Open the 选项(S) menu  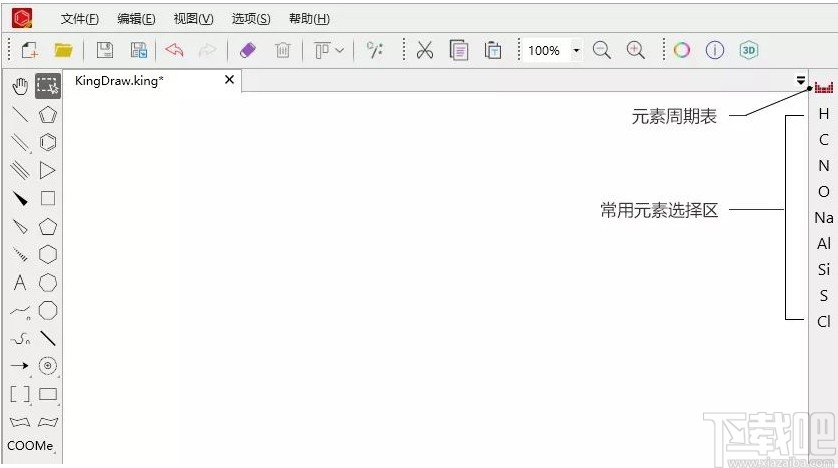[x=251, y=19]
